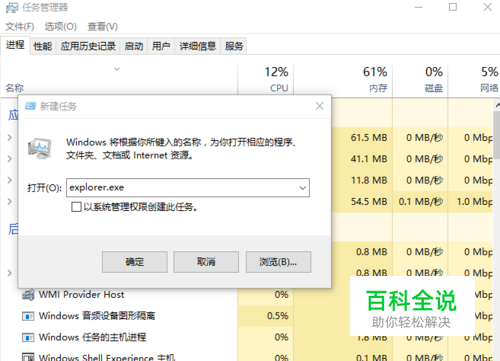This screenshot has width=500, height=361.
Task: Sort by the 0% 磁盘 column header
Action: tap(420, 80)
